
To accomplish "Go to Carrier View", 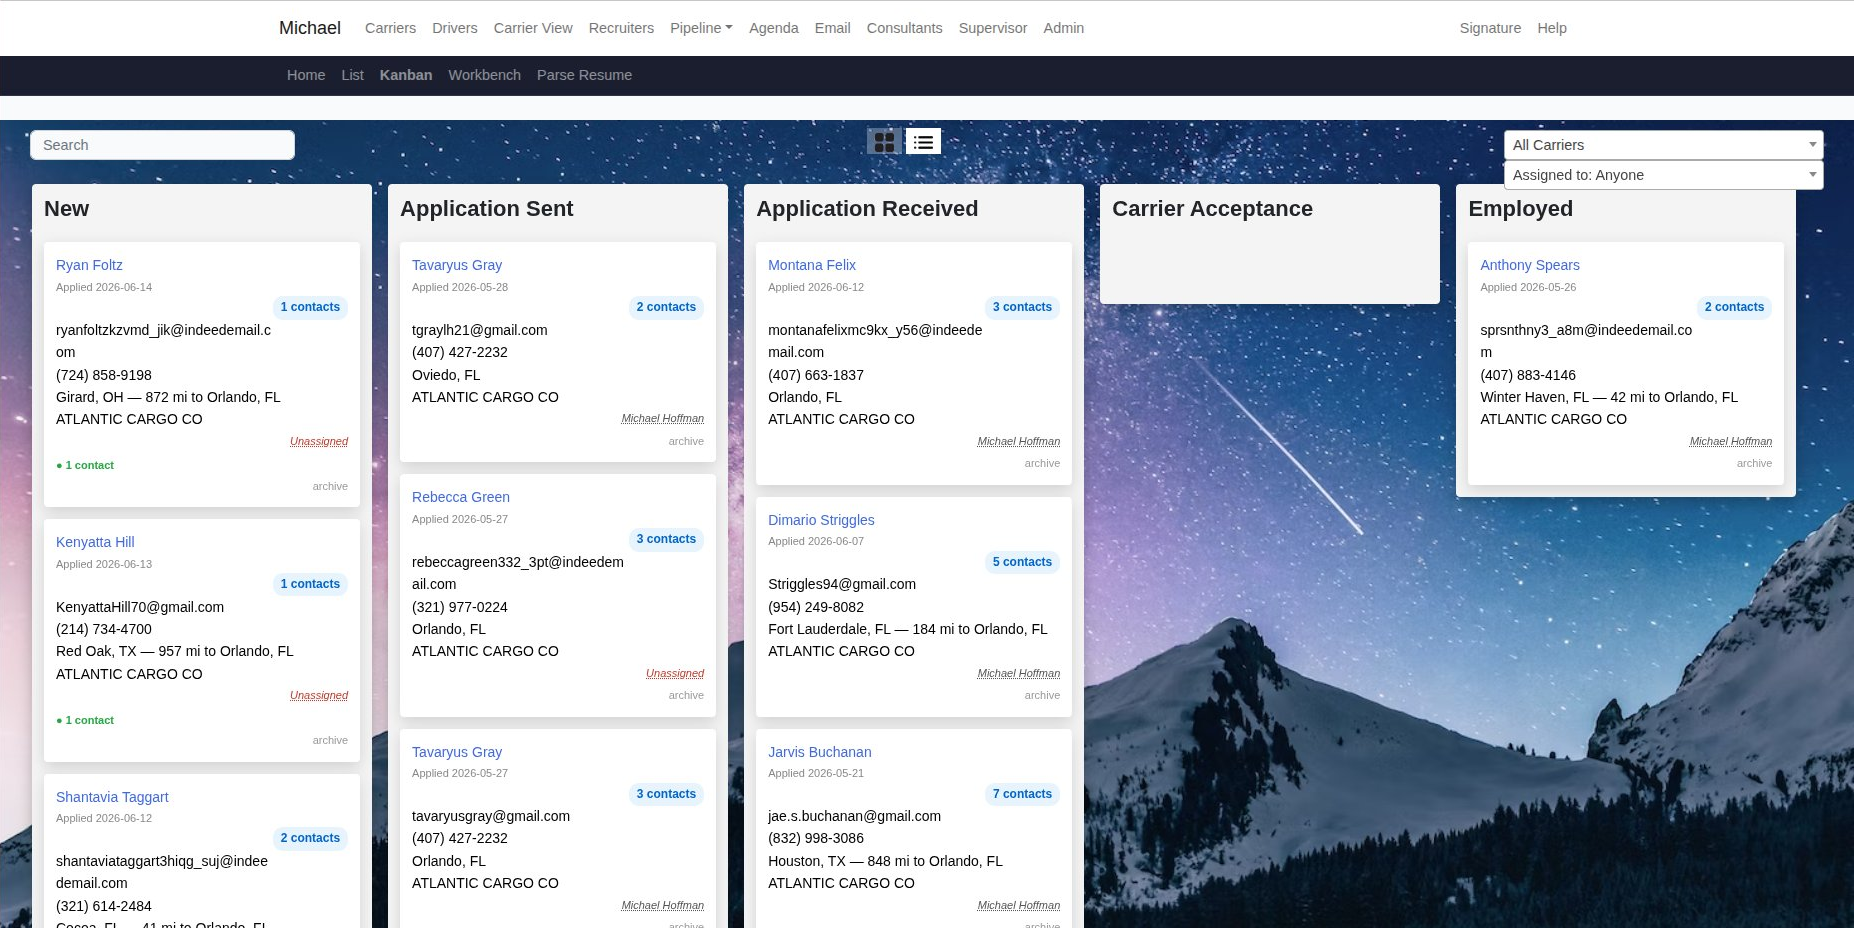I will pyautogui.click(x=533, y=28).
